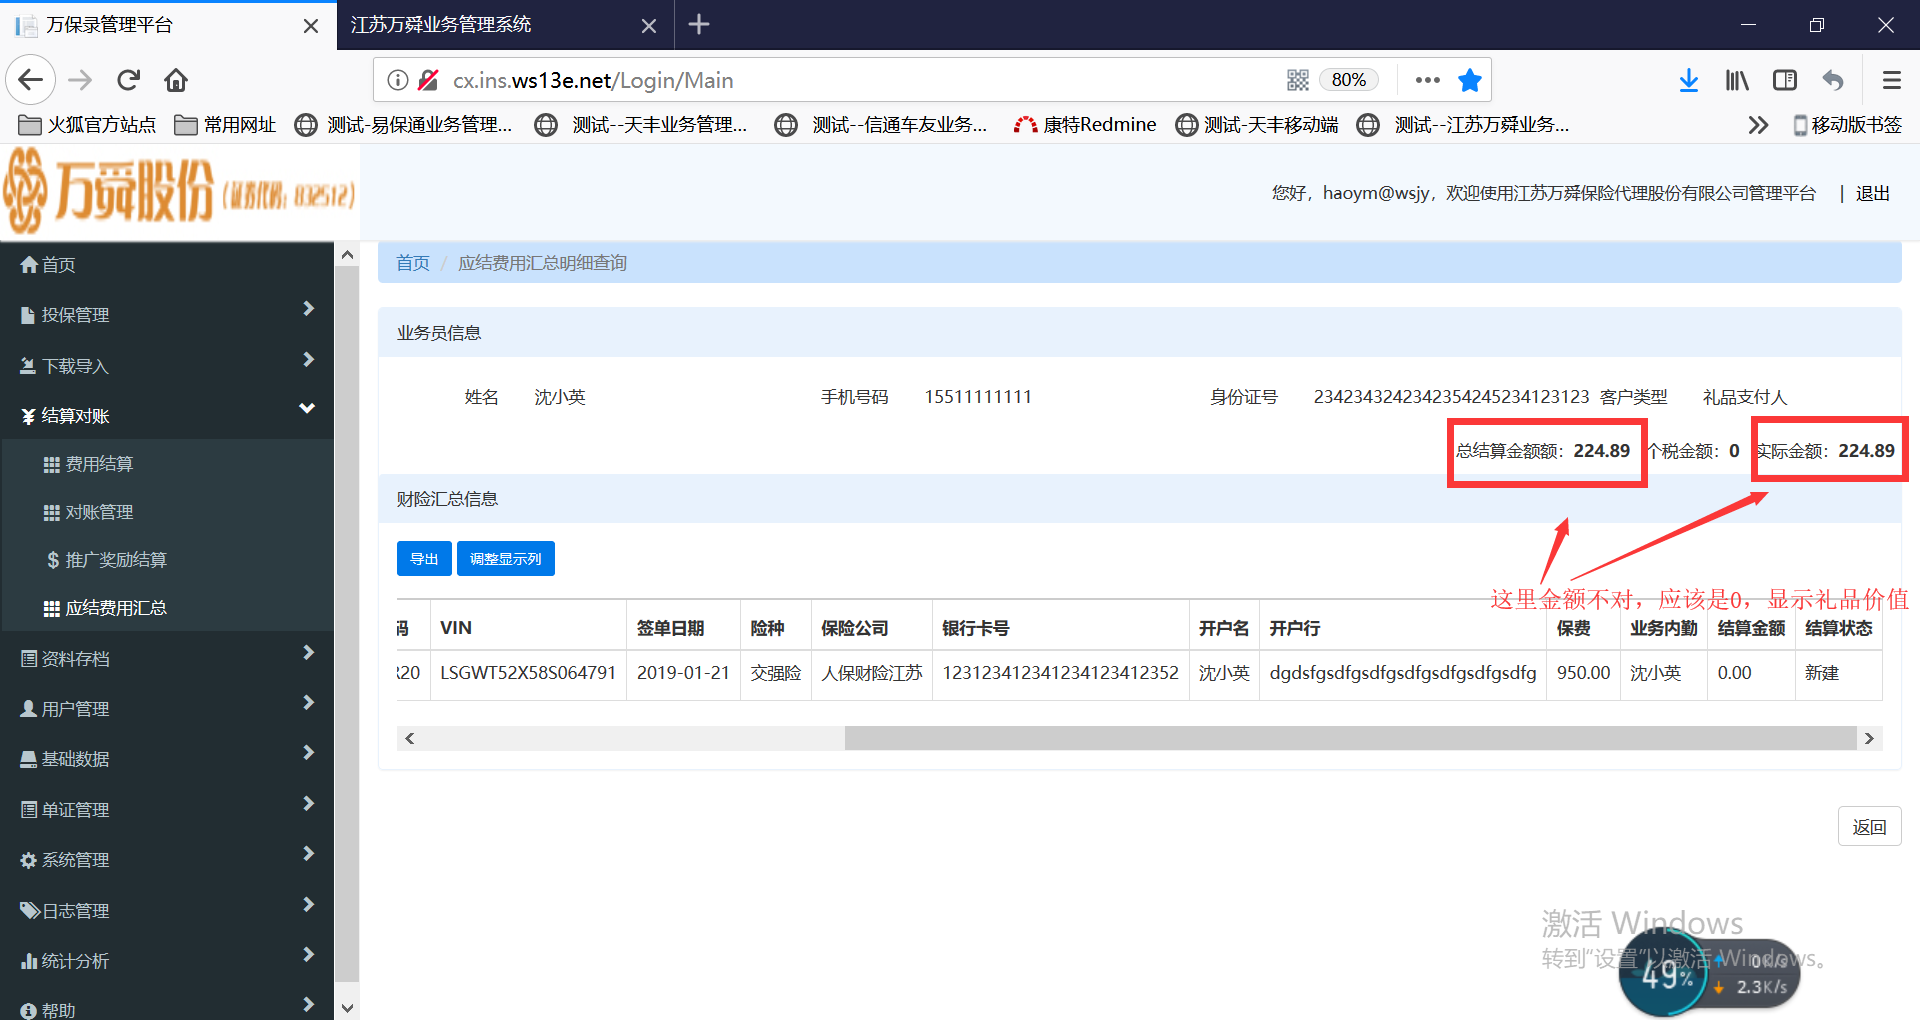
Task: Show more bookmarks overflow chevron
Action: (x=1758, y=125)
